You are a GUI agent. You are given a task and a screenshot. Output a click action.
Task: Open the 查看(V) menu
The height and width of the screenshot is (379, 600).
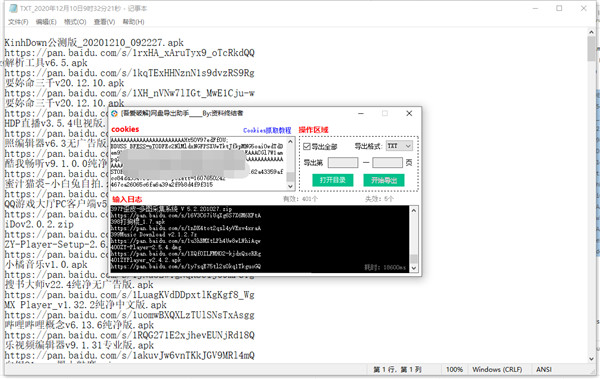104,22
